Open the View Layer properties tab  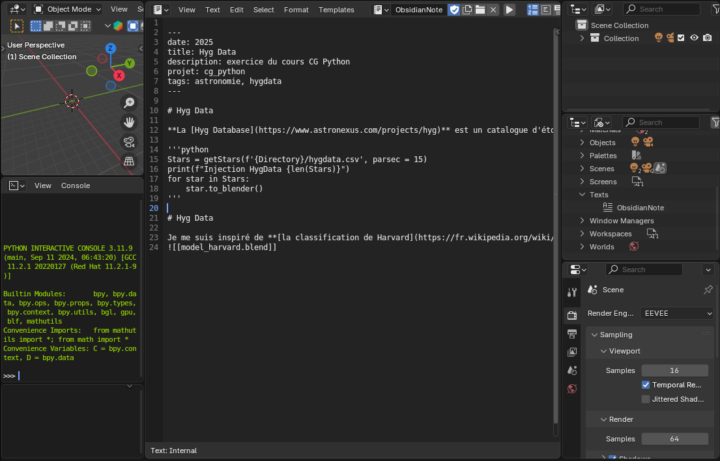572,352
